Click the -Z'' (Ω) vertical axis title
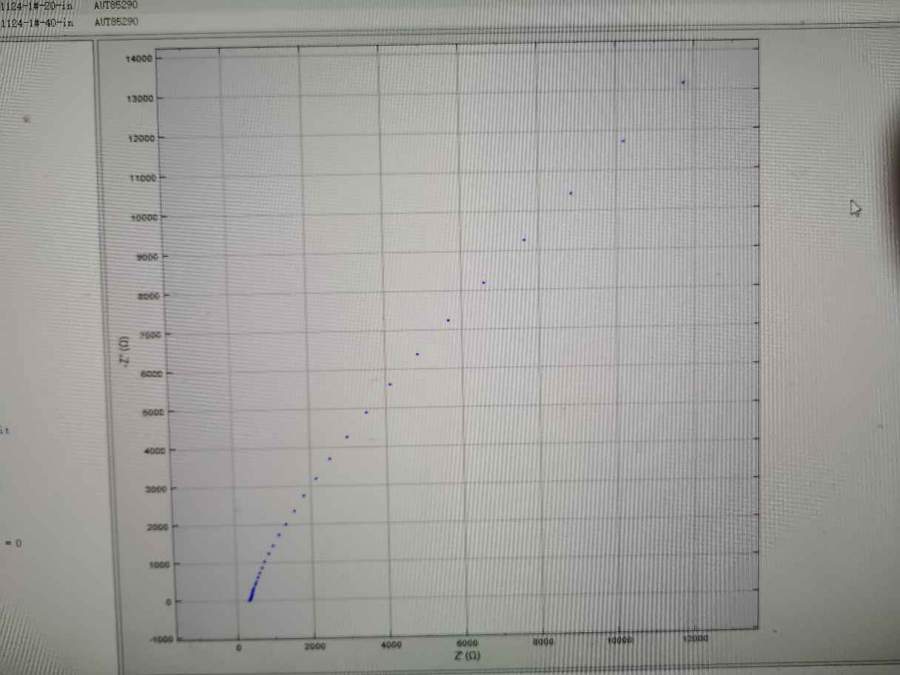This screenshot has width=900, height=675. 123,351
